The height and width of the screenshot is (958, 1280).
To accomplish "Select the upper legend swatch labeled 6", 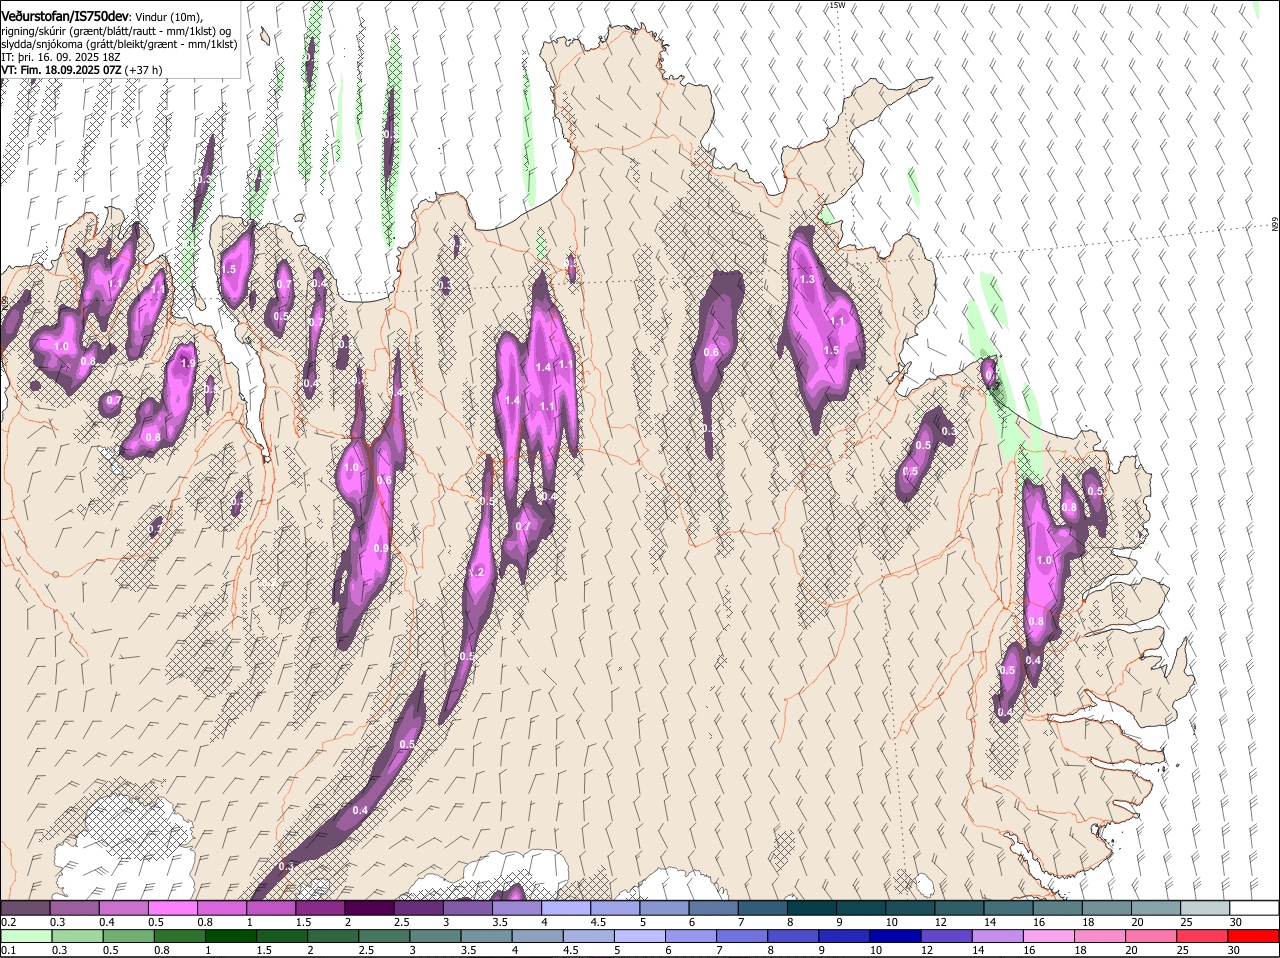I will coord(712,908).
